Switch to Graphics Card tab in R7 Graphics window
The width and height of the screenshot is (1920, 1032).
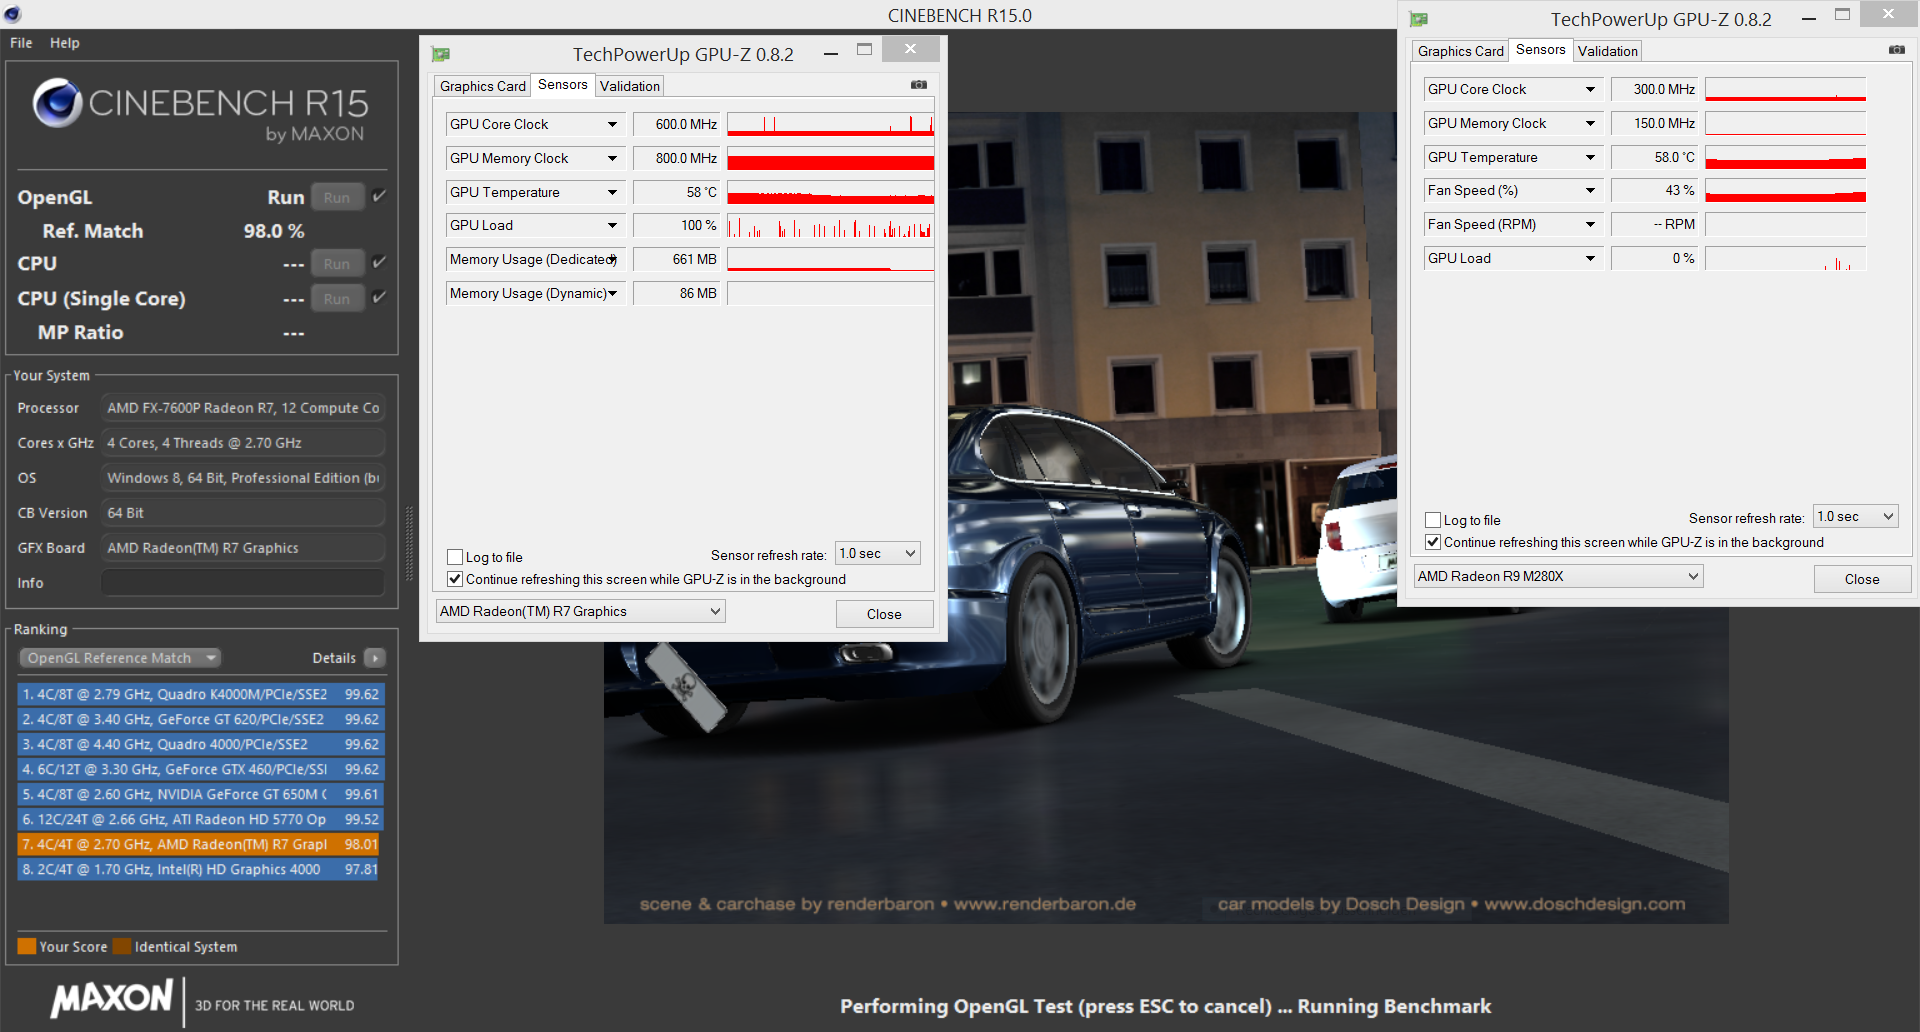pyautogui.click(x=482, y=86)
